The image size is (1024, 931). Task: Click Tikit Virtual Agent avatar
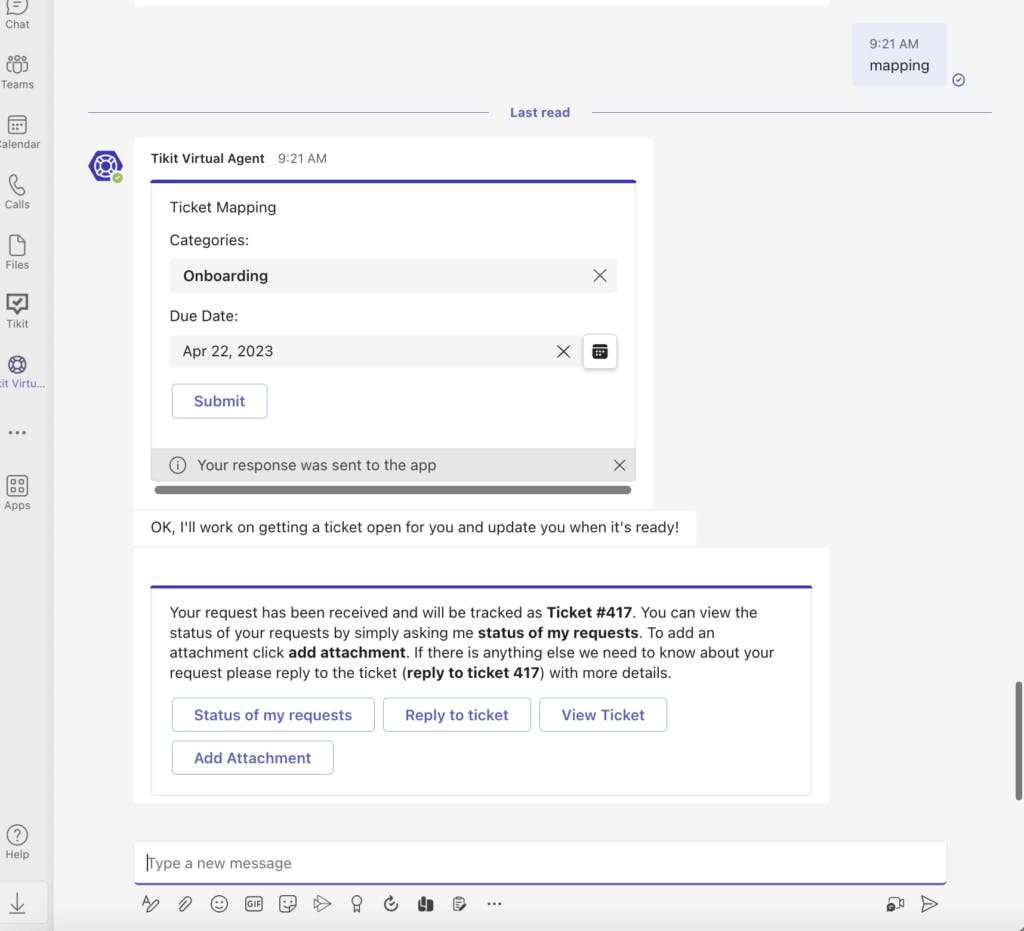point(105,166)
